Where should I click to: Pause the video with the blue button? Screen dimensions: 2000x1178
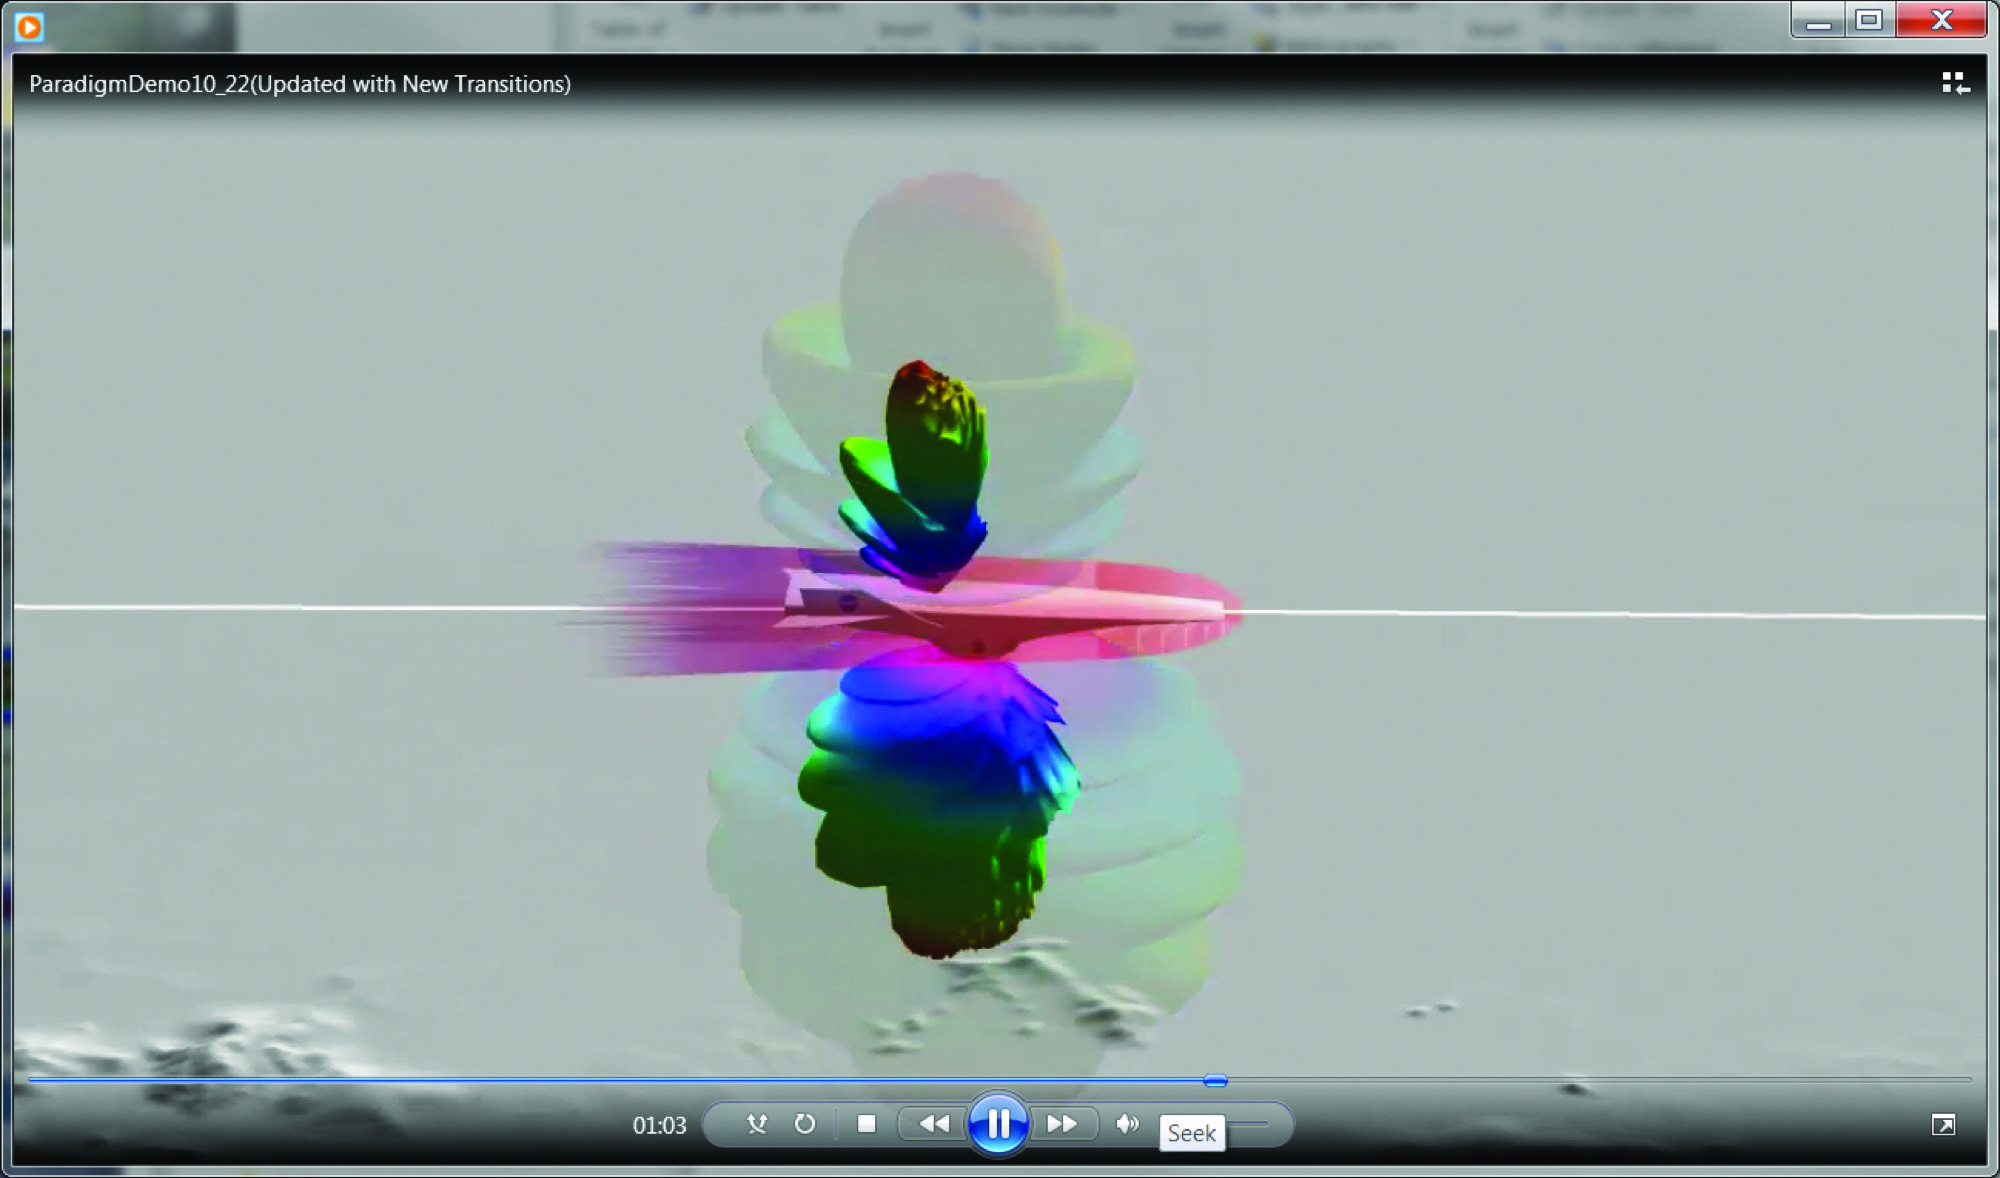point(997,1124)
